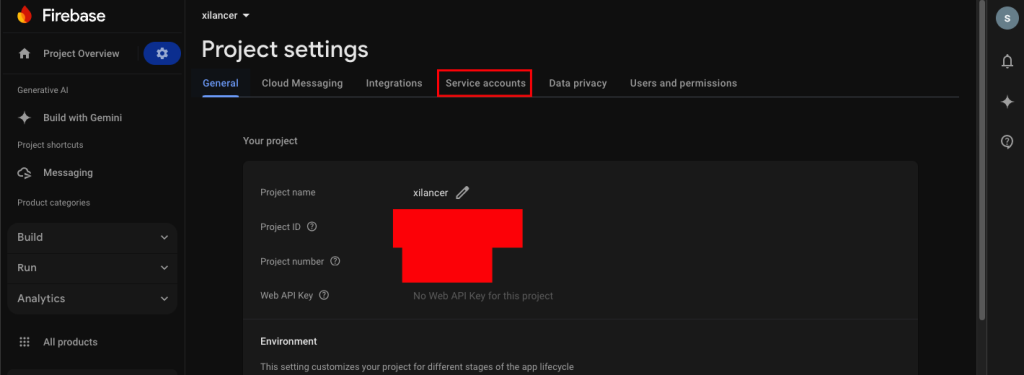Screen dimensions: 1024x375
Task: Click the Messaging cloud icon
Action: 25,173
